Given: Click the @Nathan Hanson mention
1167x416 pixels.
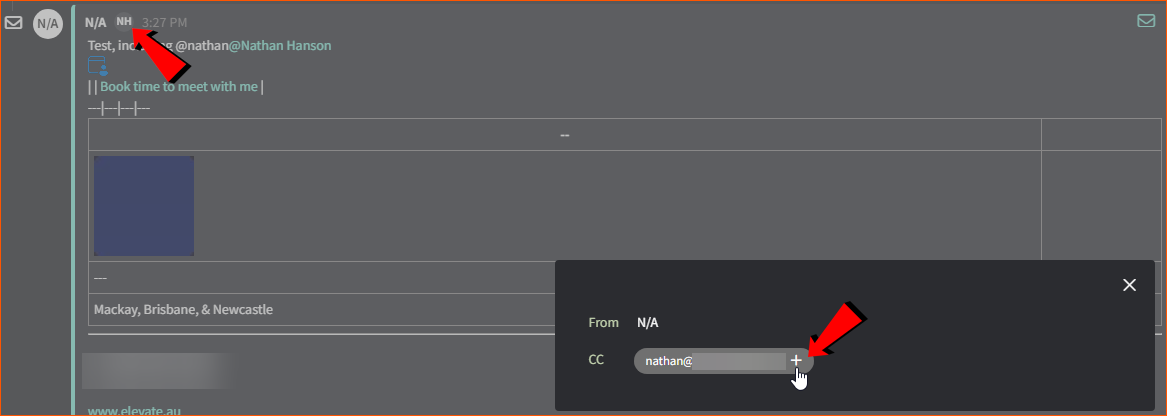Looking at the screenshot, I should [x=280, y=45].
